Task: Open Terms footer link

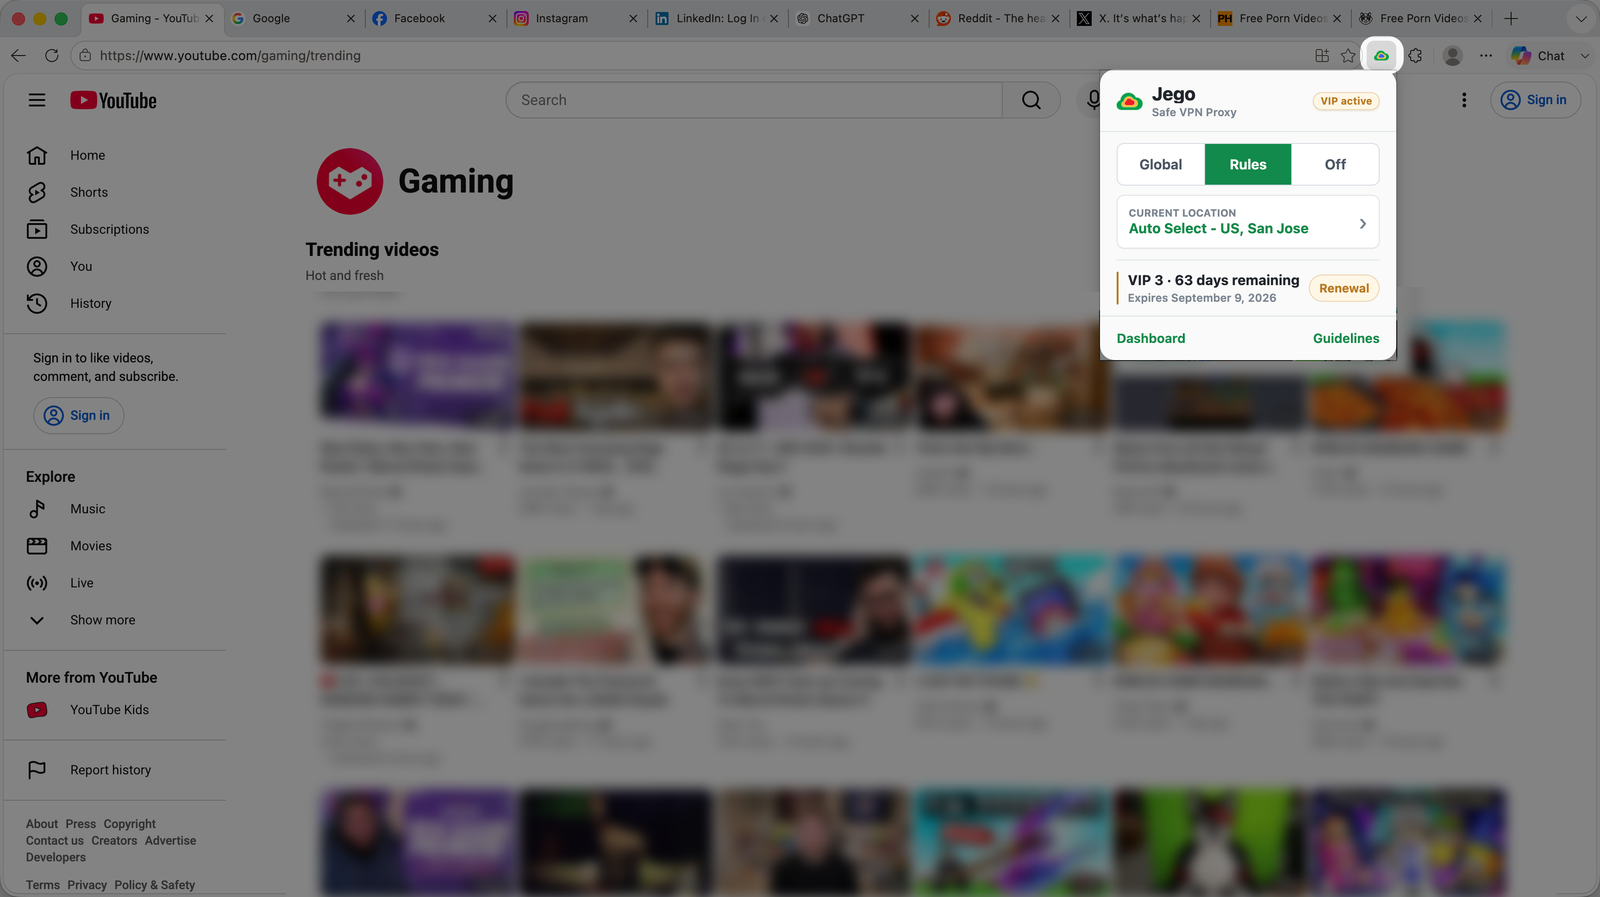Action: pyautogui.click(x=43, y=885)
